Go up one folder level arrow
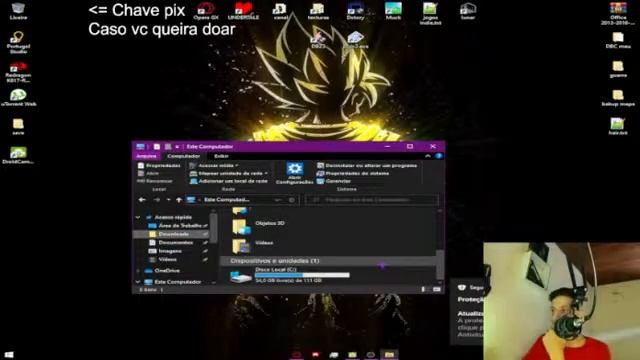The height and width of the screenshot is (360, 640). [x=179, y=200]
